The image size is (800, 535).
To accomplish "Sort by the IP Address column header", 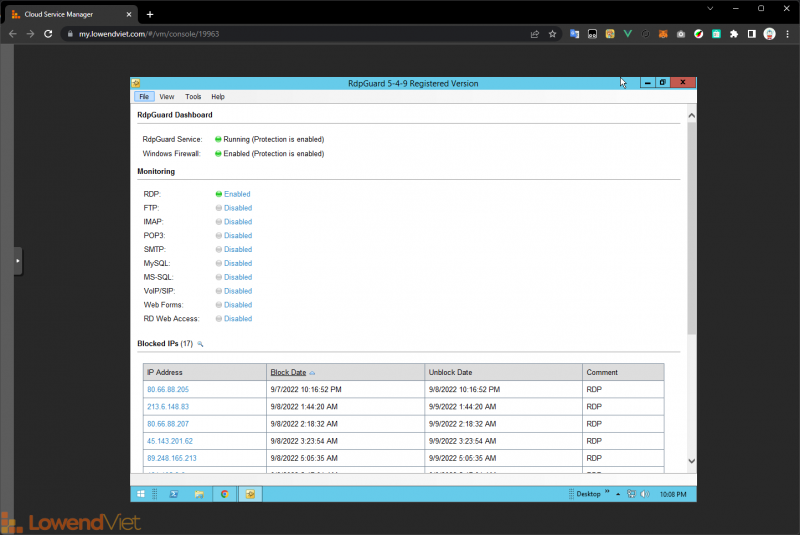I will click(205, 372).
